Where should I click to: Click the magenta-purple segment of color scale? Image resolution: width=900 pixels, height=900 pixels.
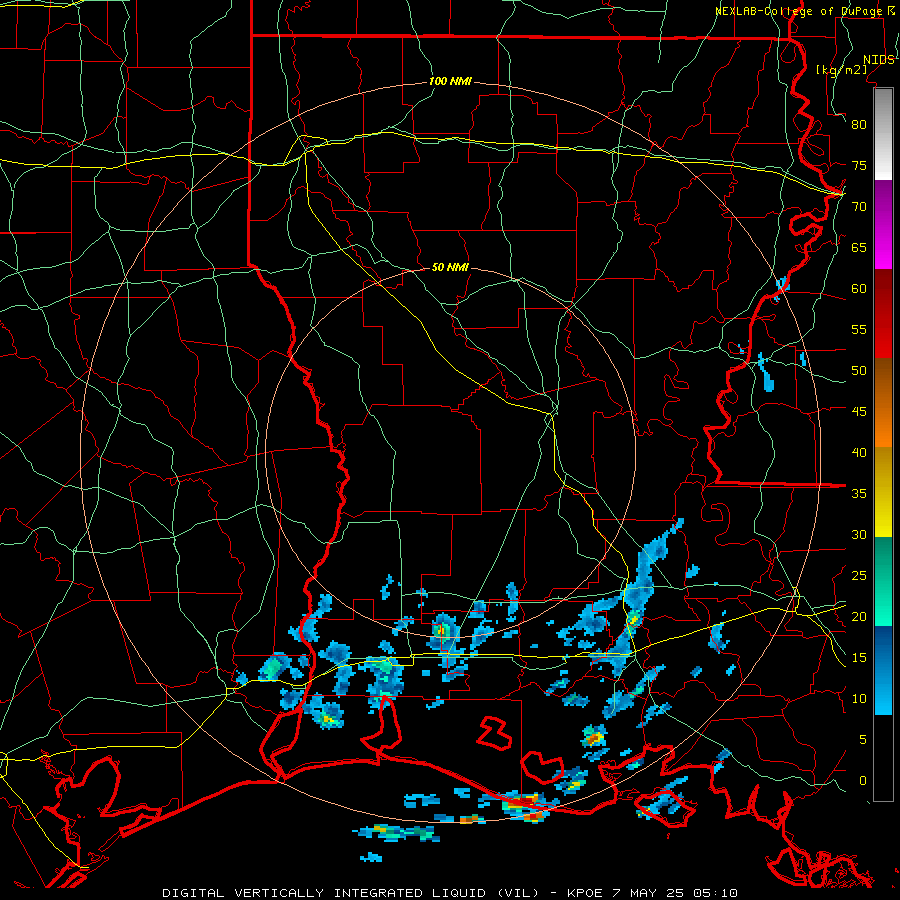[883, 225]
